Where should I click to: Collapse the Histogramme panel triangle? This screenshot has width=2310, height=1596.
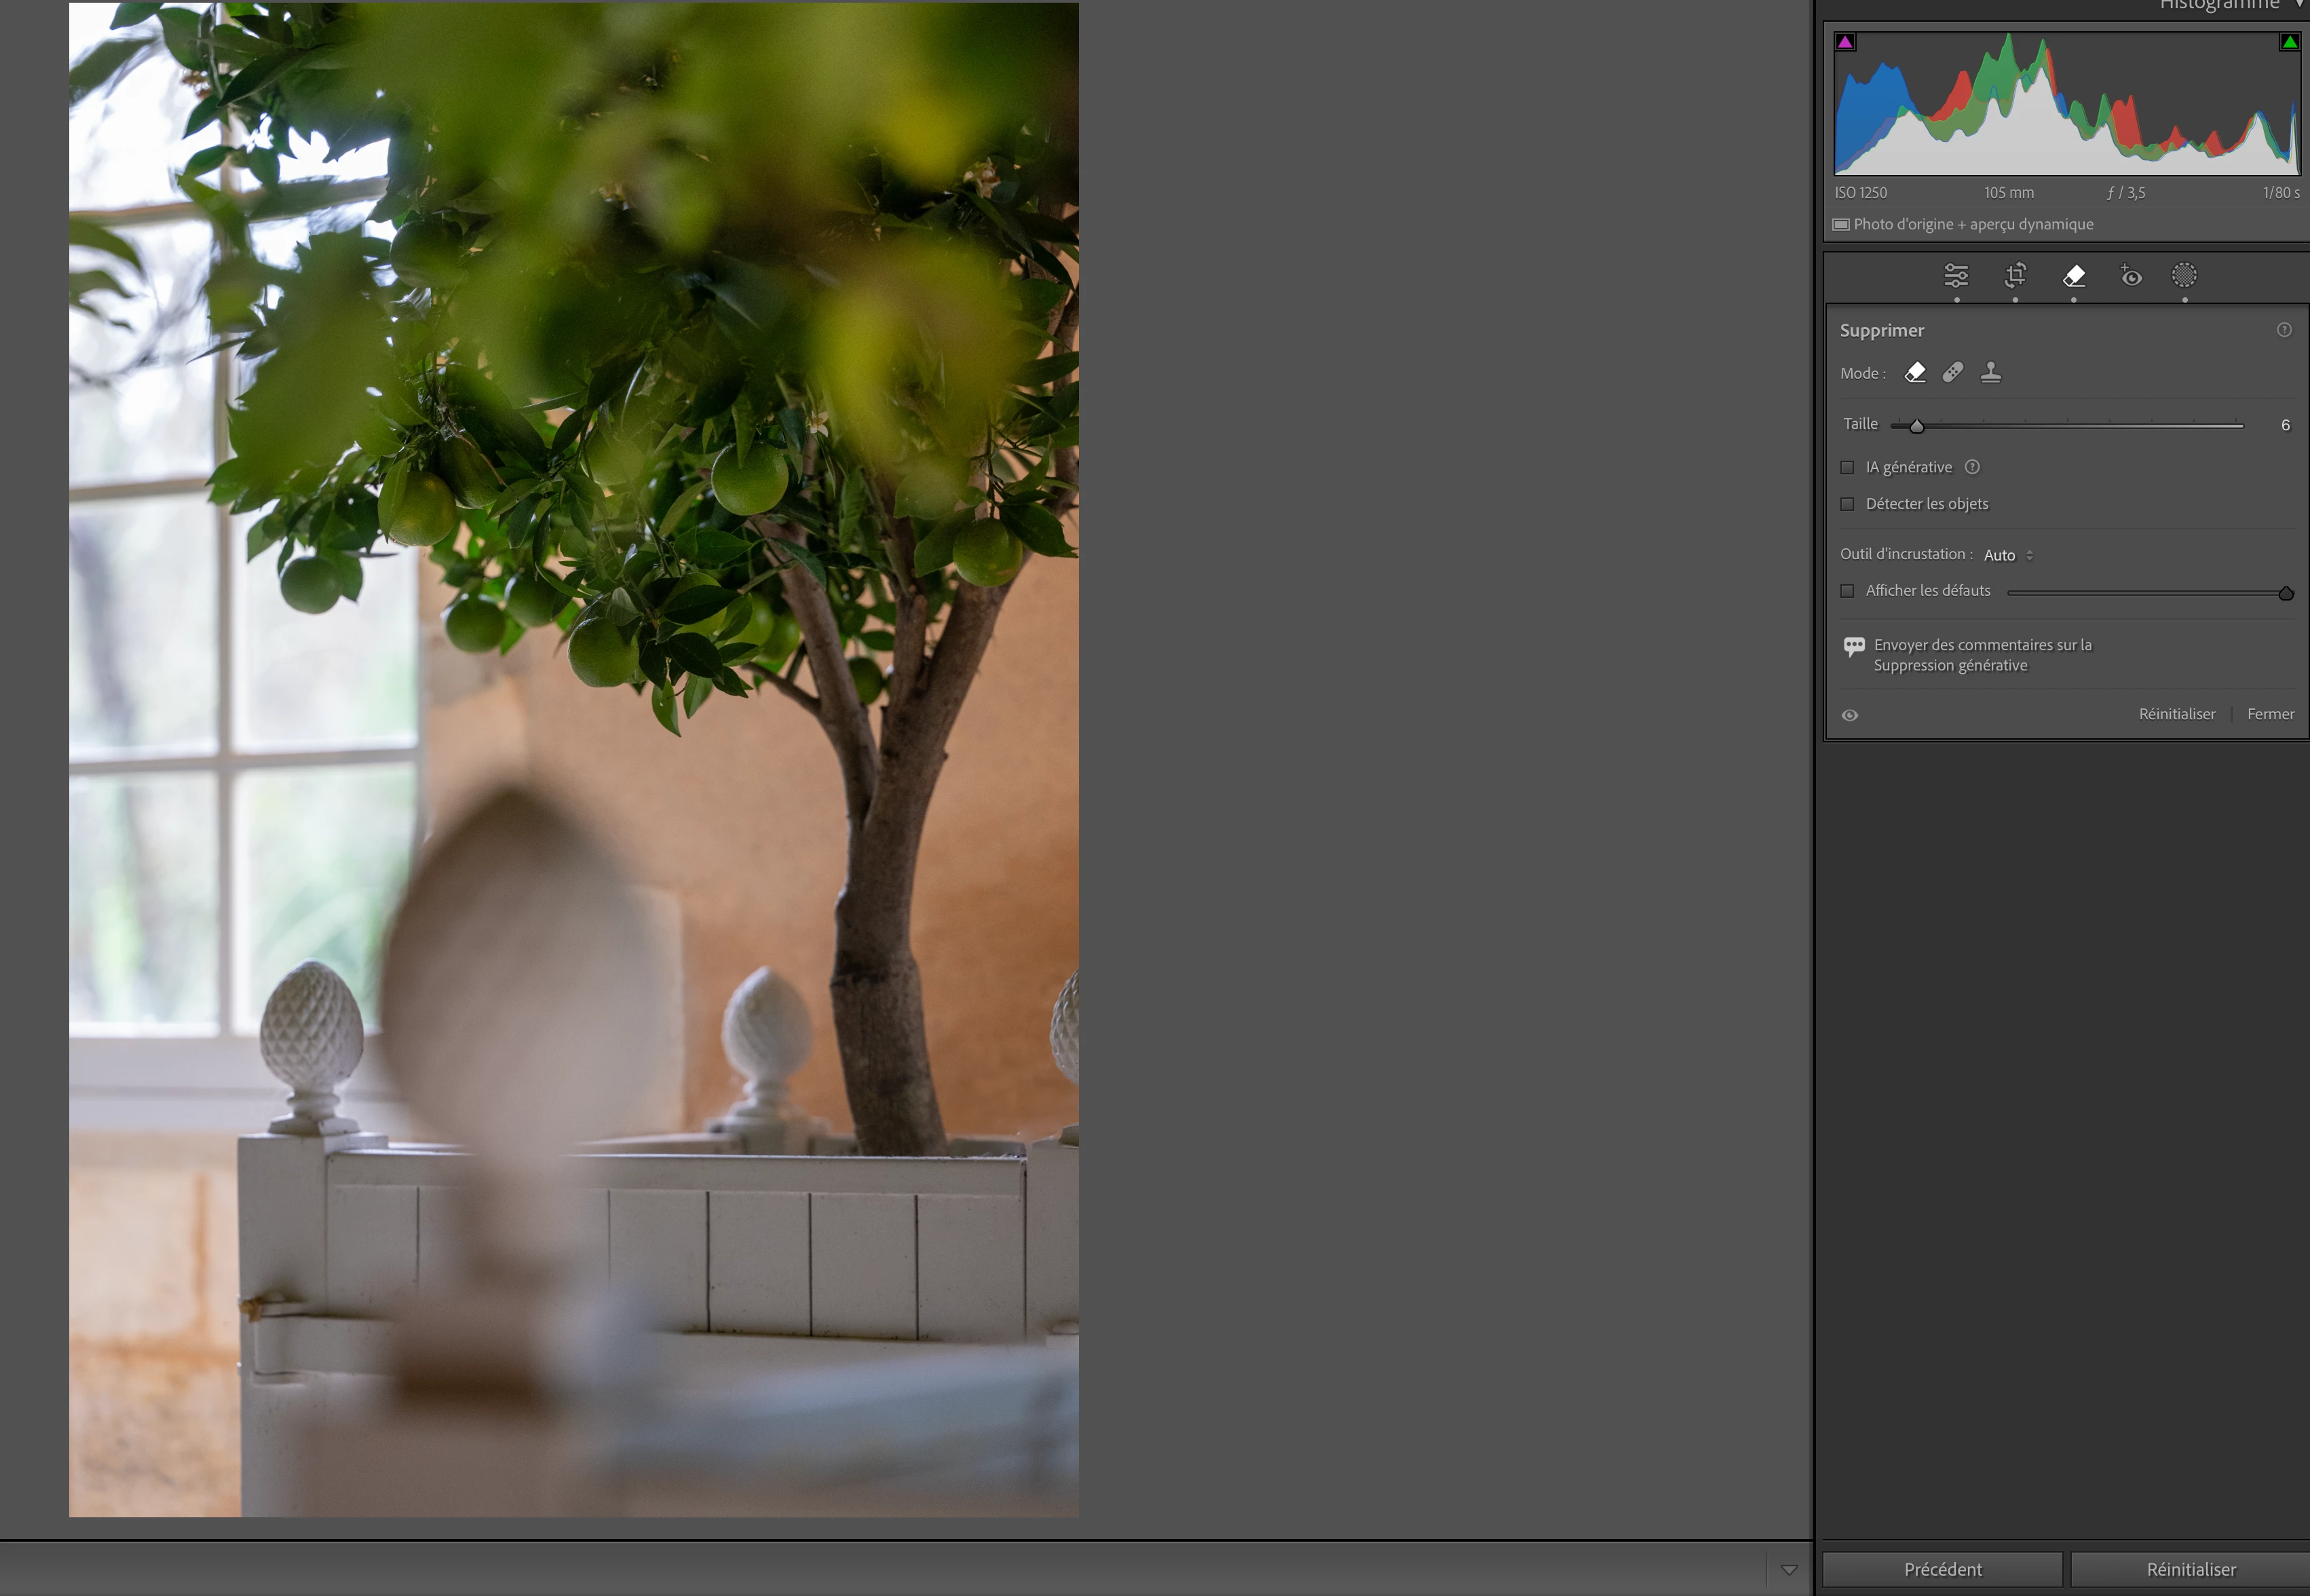point(2299,4)
